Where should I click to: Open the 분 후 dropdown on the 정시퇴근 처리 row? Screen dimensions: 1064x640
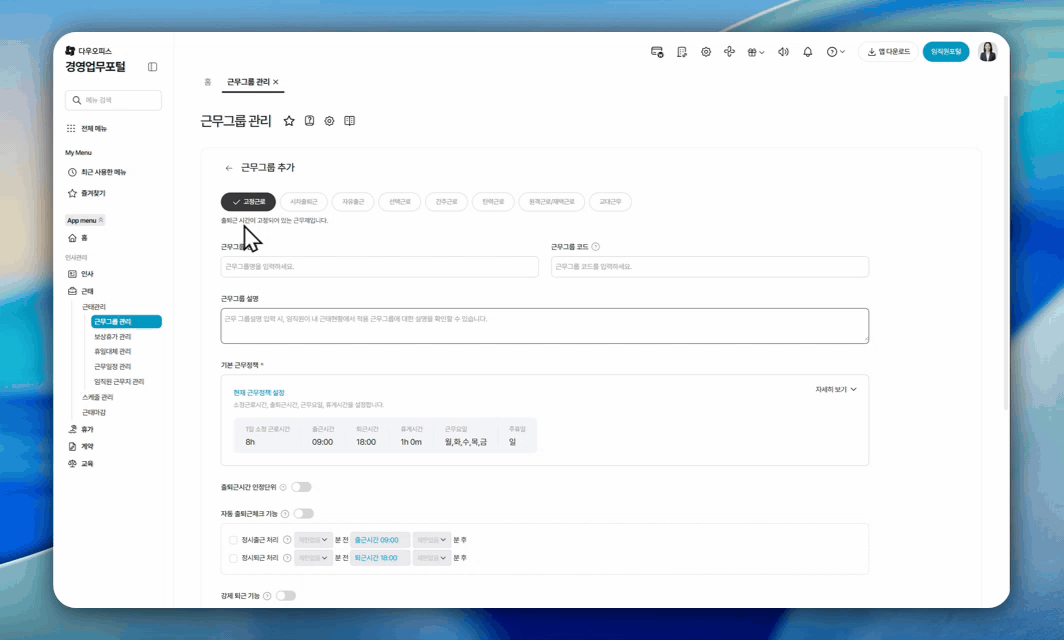coord(432,558)
